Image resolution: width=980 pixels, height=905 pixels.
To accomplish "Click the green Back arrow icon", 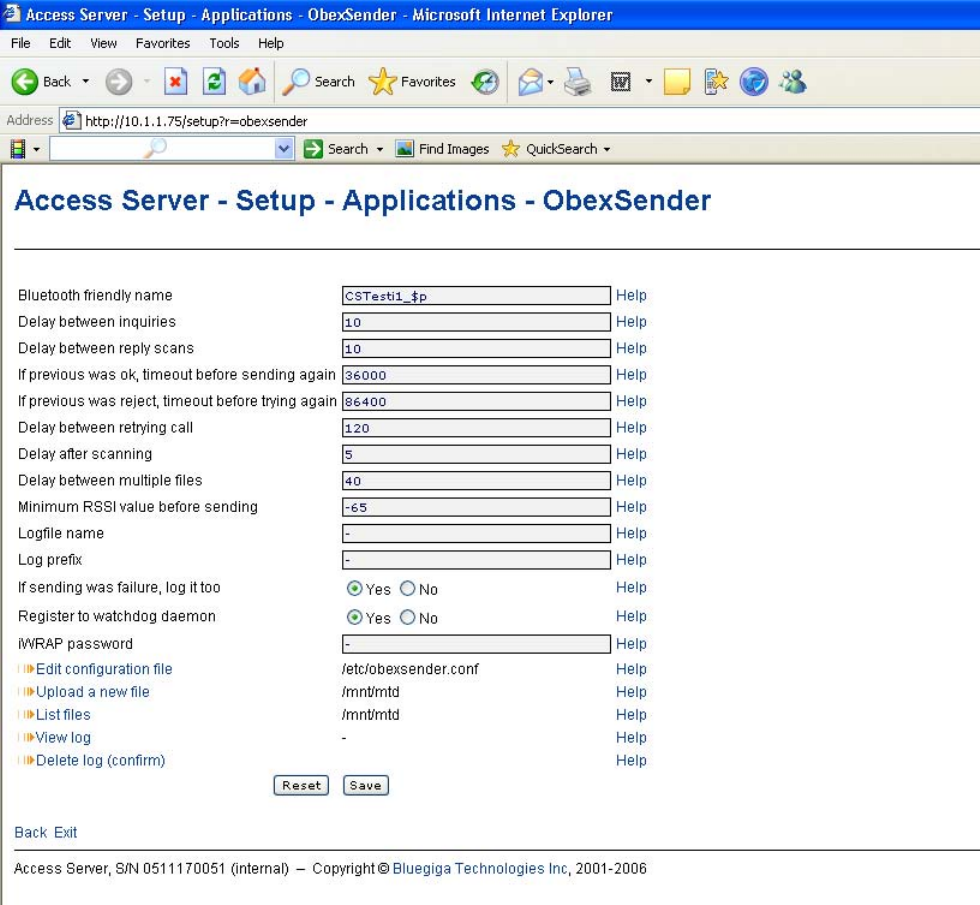I will [x=25, y=82].
